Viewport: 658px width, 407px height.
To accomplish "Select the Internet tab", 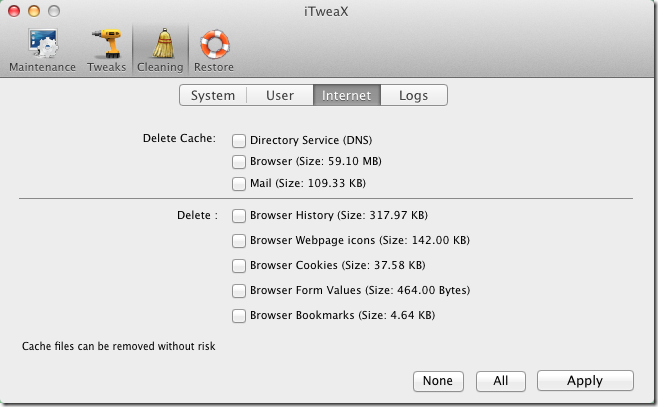I will (x=347, y=95).
